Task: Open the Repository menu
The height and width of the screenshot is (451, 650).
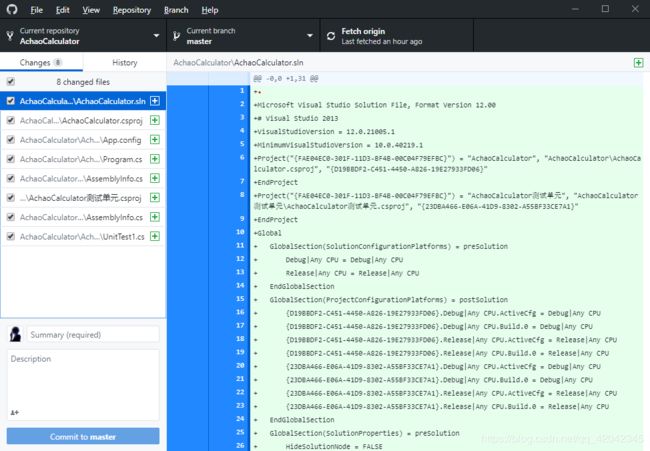Action: pos(132,10)
